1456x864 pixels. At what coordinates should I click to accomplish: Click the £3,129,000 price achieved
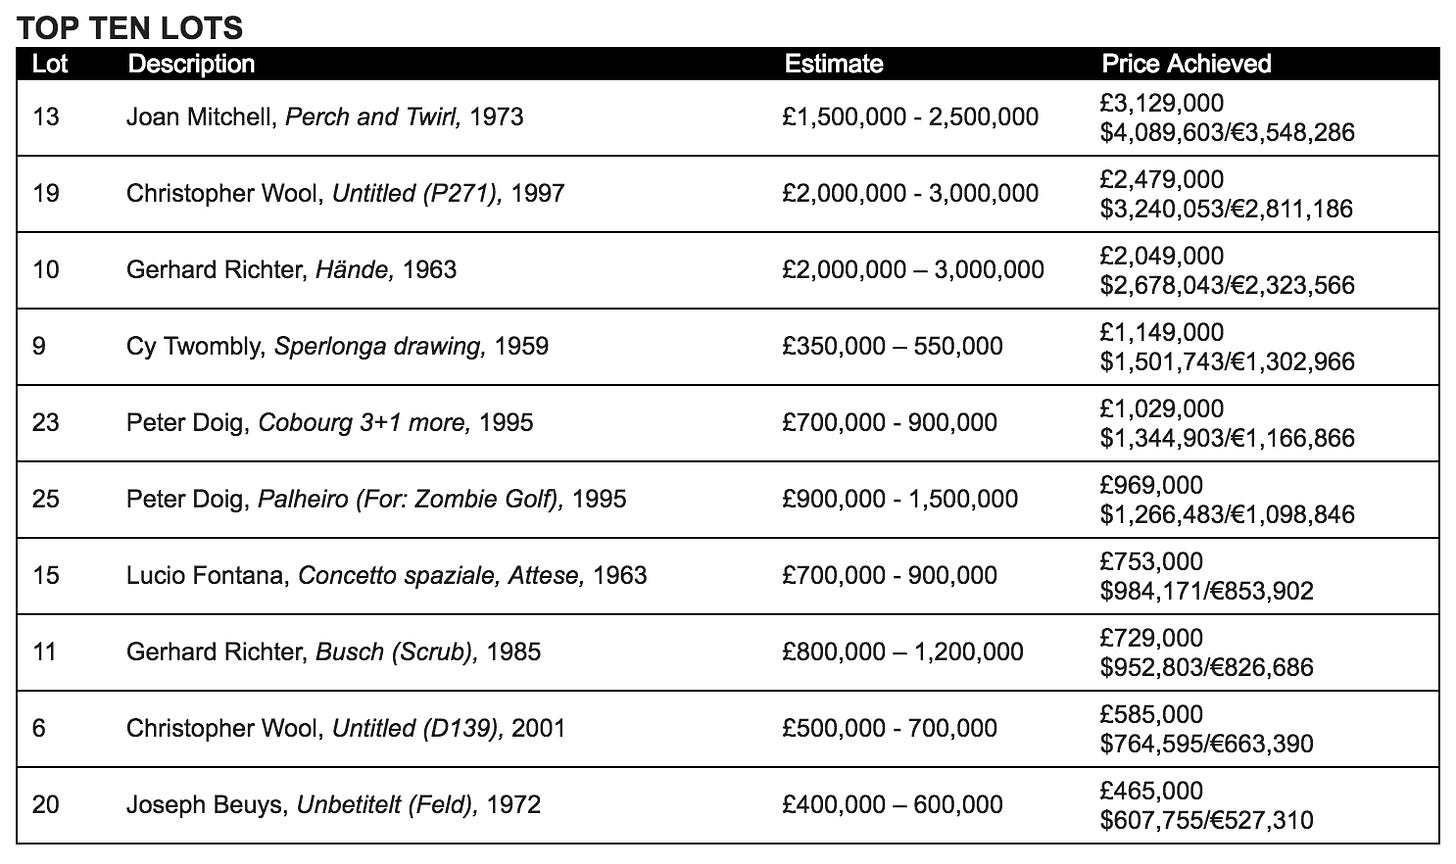[1161, 103]
